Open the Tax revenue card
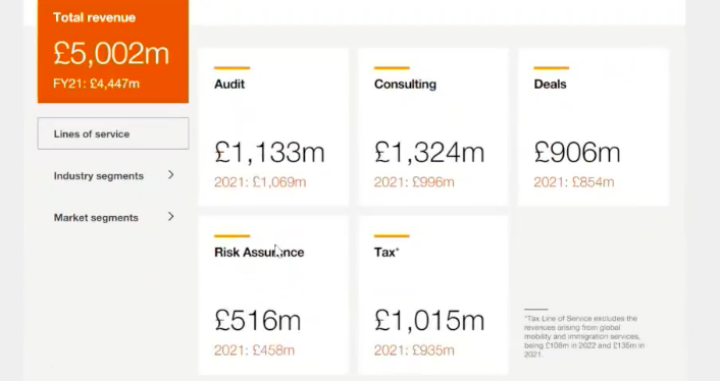This screenshot has height=382, width=720. tap(433, 295)
